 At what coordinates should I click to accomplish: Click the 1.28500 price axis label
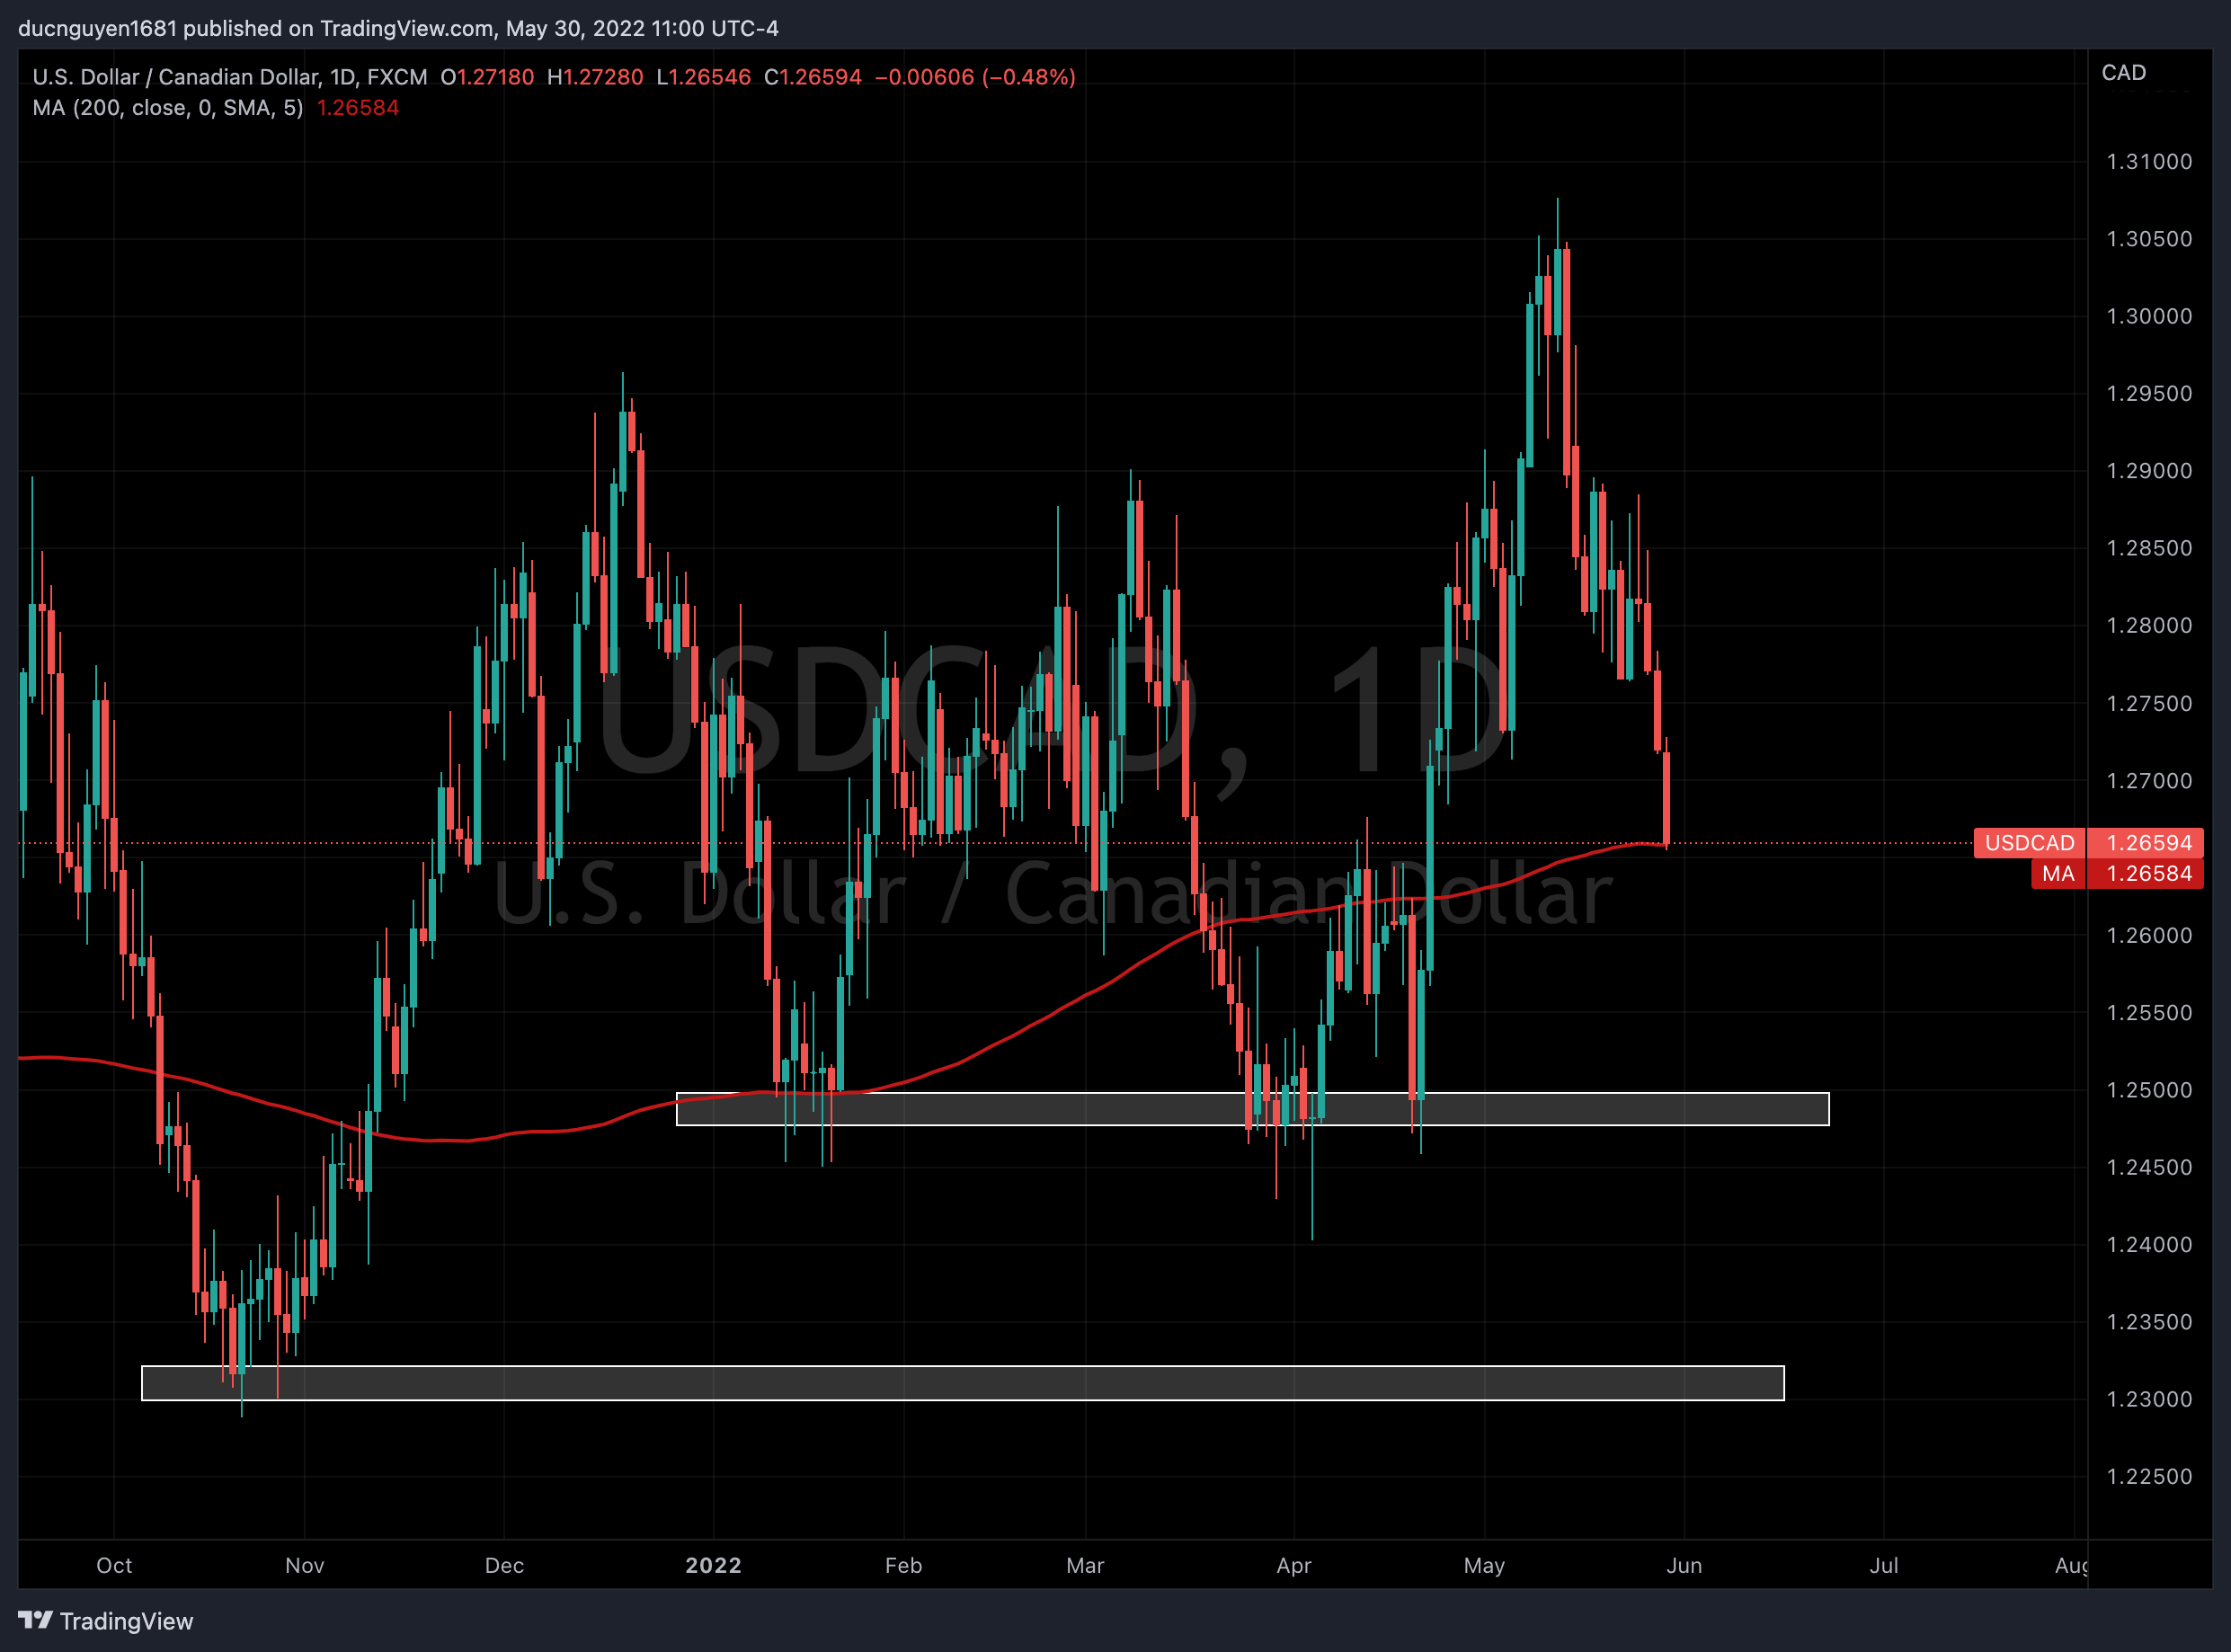click(2149, 548)
